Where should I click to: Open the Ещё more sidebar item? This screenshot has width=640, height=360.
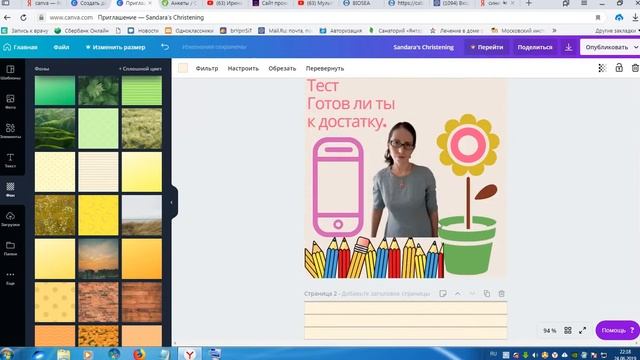(11, 278)
